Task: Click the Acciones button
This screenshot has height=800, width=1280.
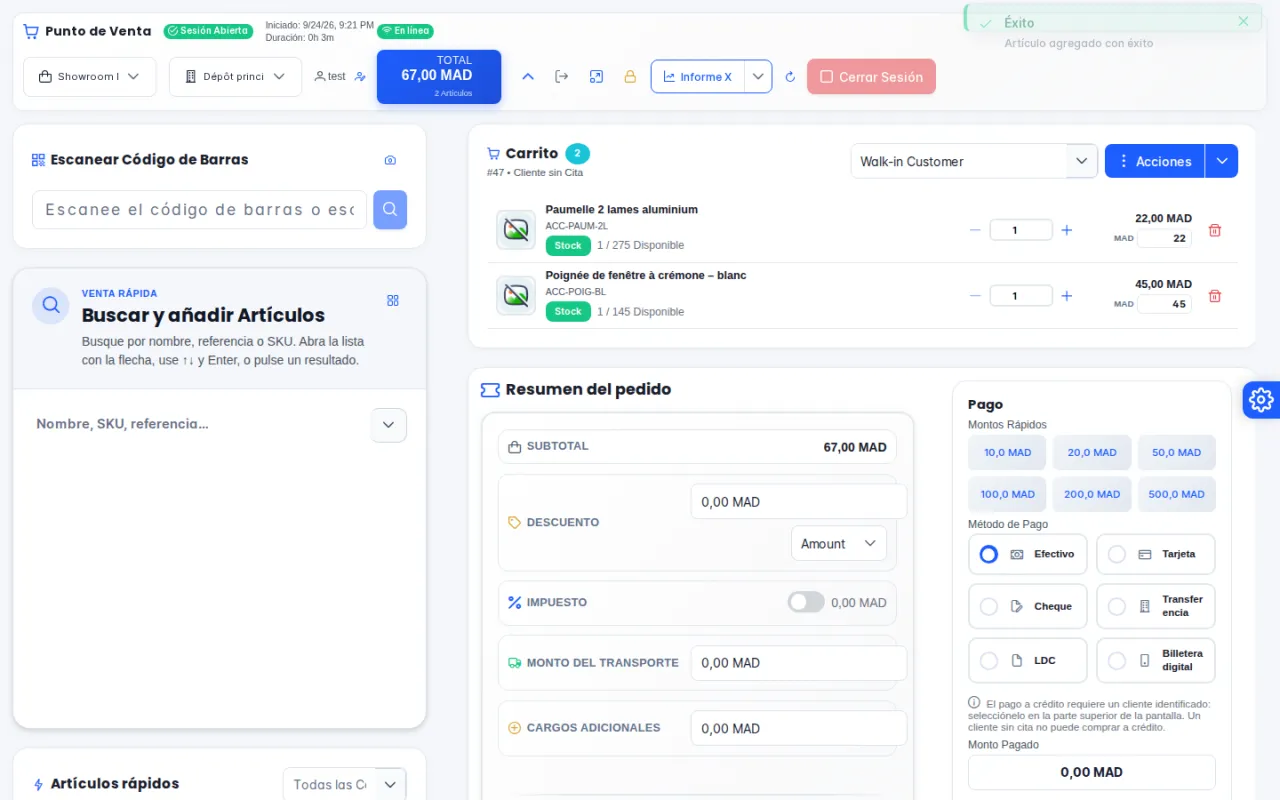Action: [1155, 161]
